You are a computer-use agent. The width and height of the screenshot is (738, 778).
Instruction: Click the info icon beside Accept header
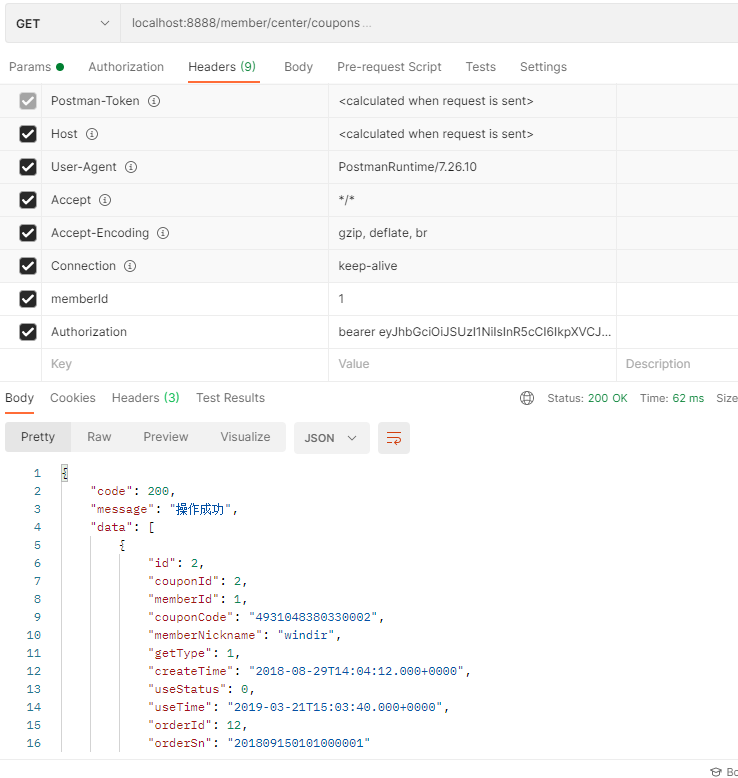(x=105, y=200)
